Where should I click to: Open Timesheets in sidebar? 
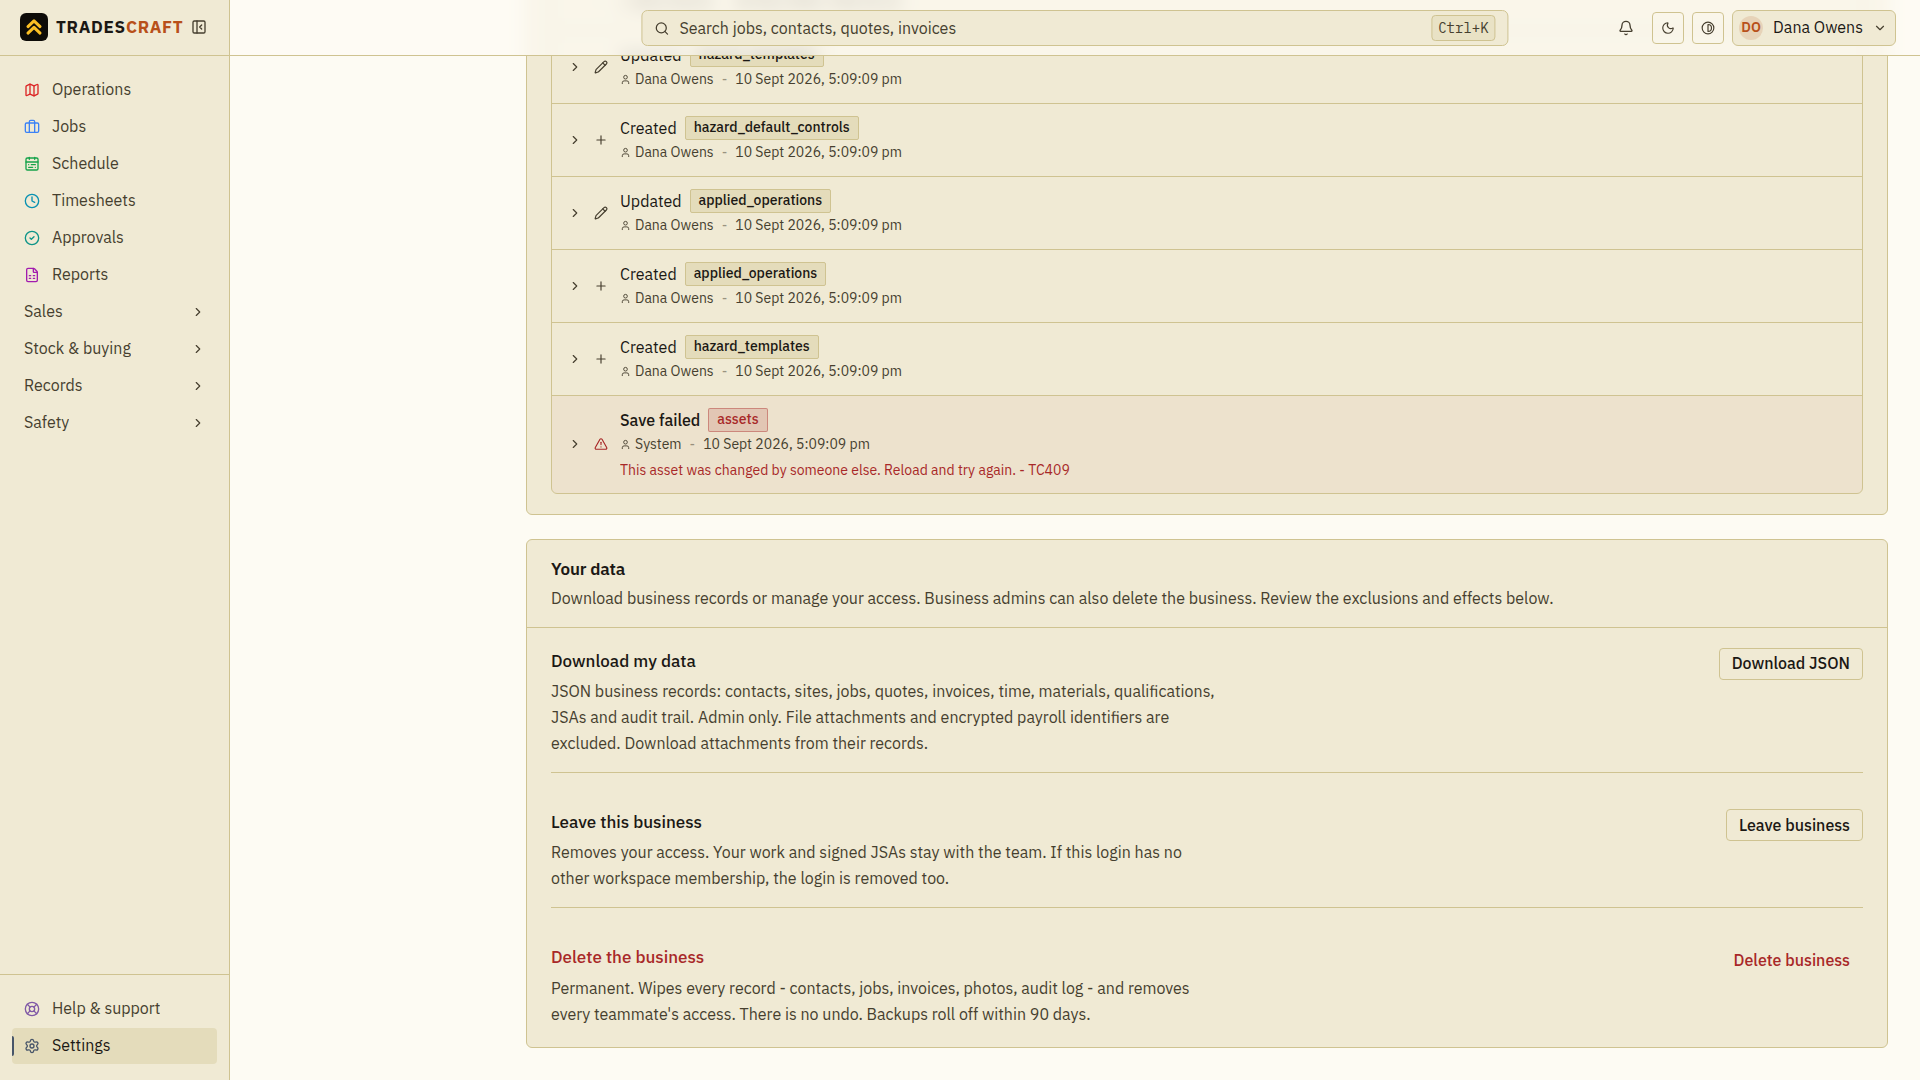pyautogui.click(x=114, y=200)
